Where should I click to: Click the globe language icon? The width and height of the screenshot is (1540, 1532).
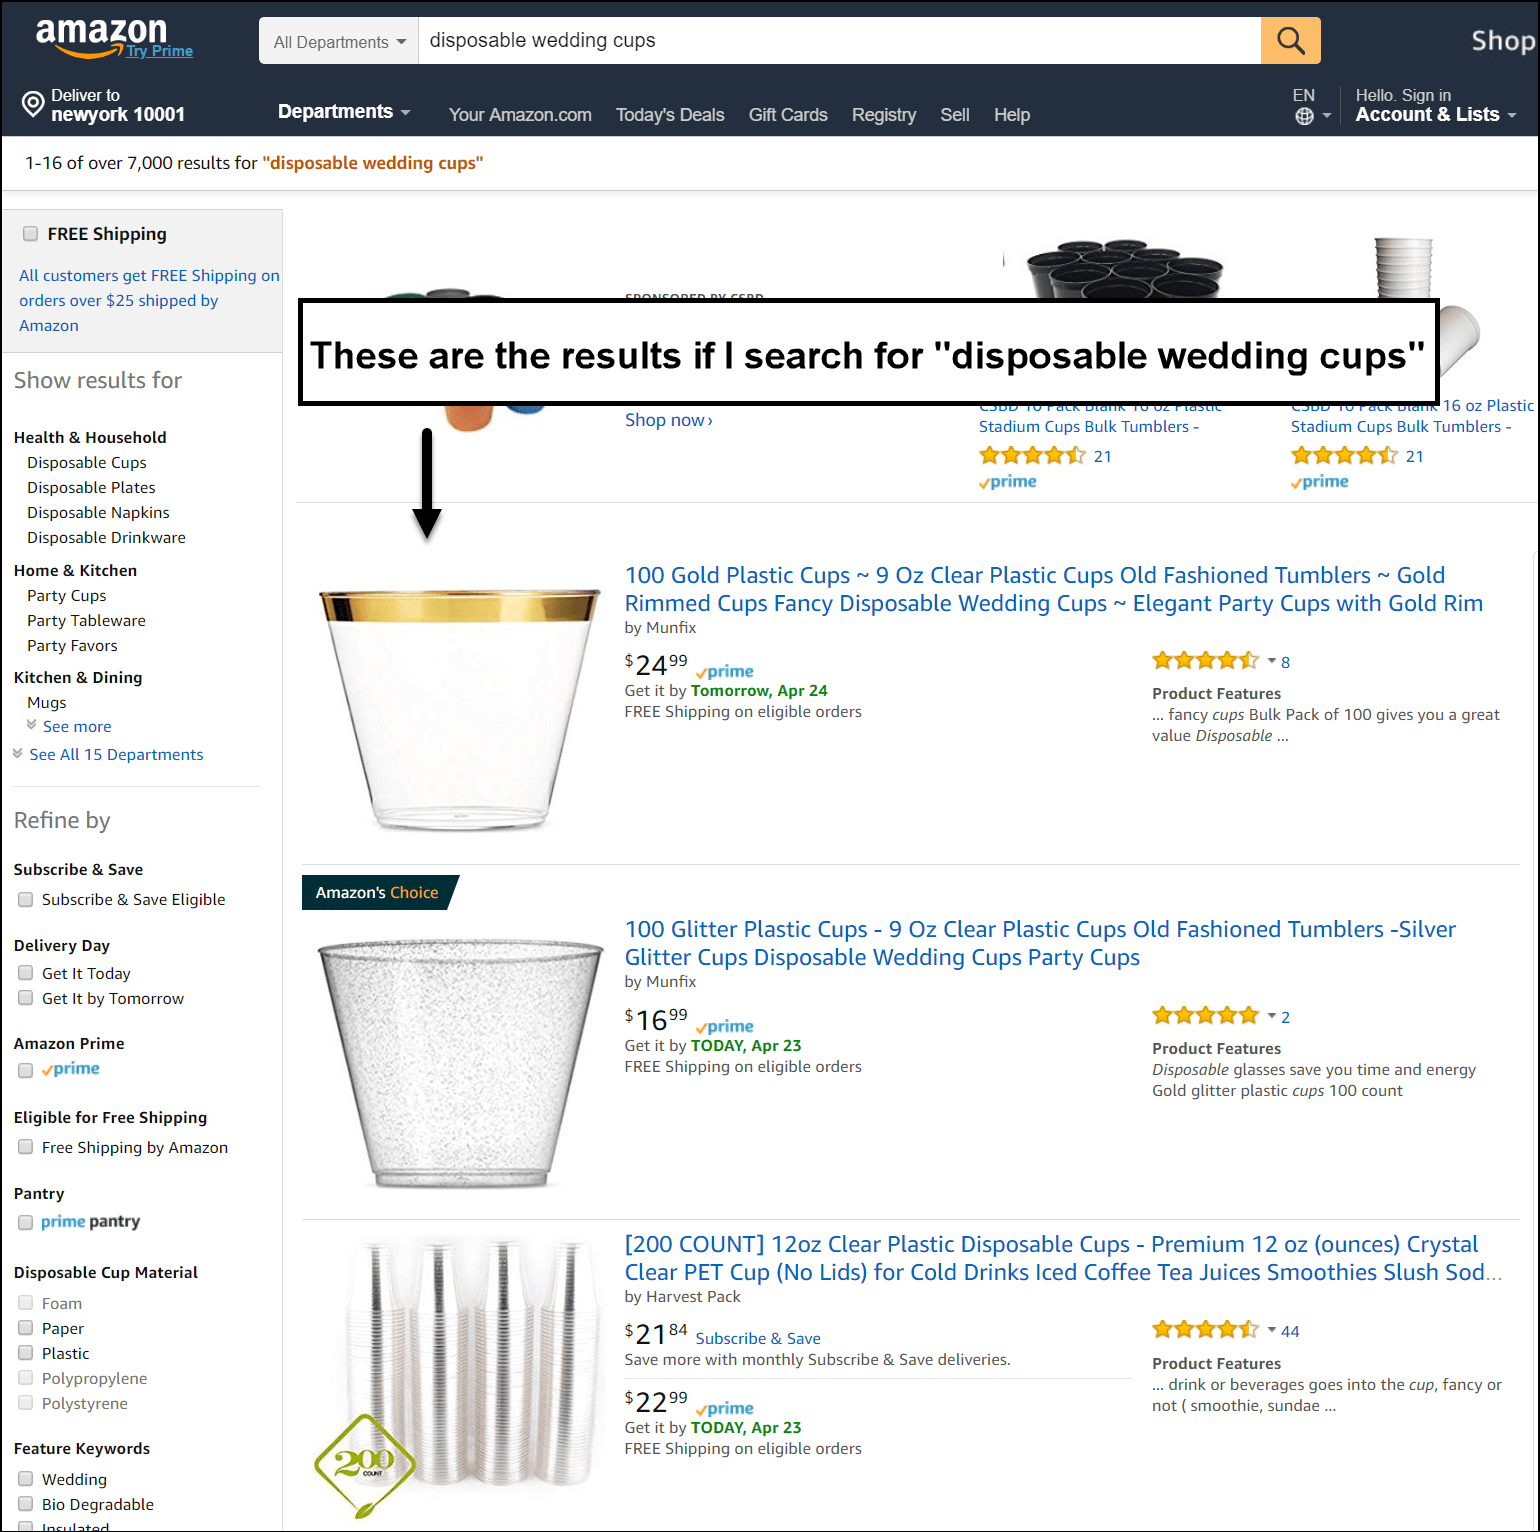point(1304,116)
